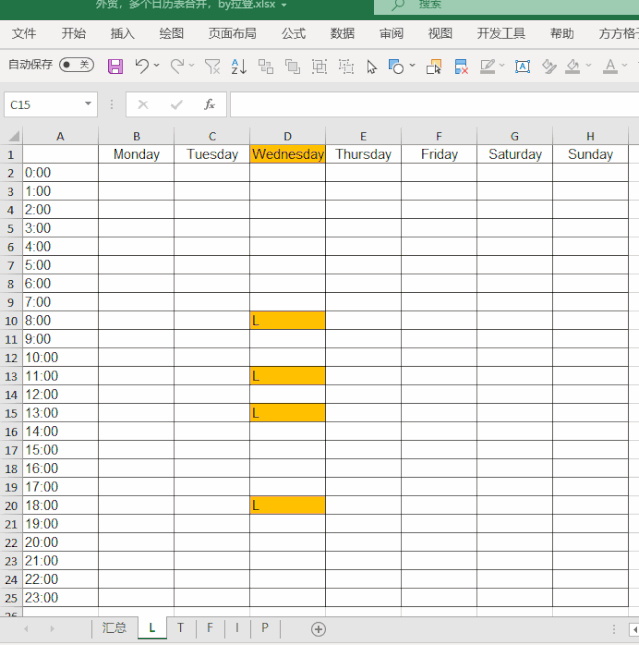Click the Delete table rows icon with red X
Screen dimensions: 639x645
click(x=461, y=66)
